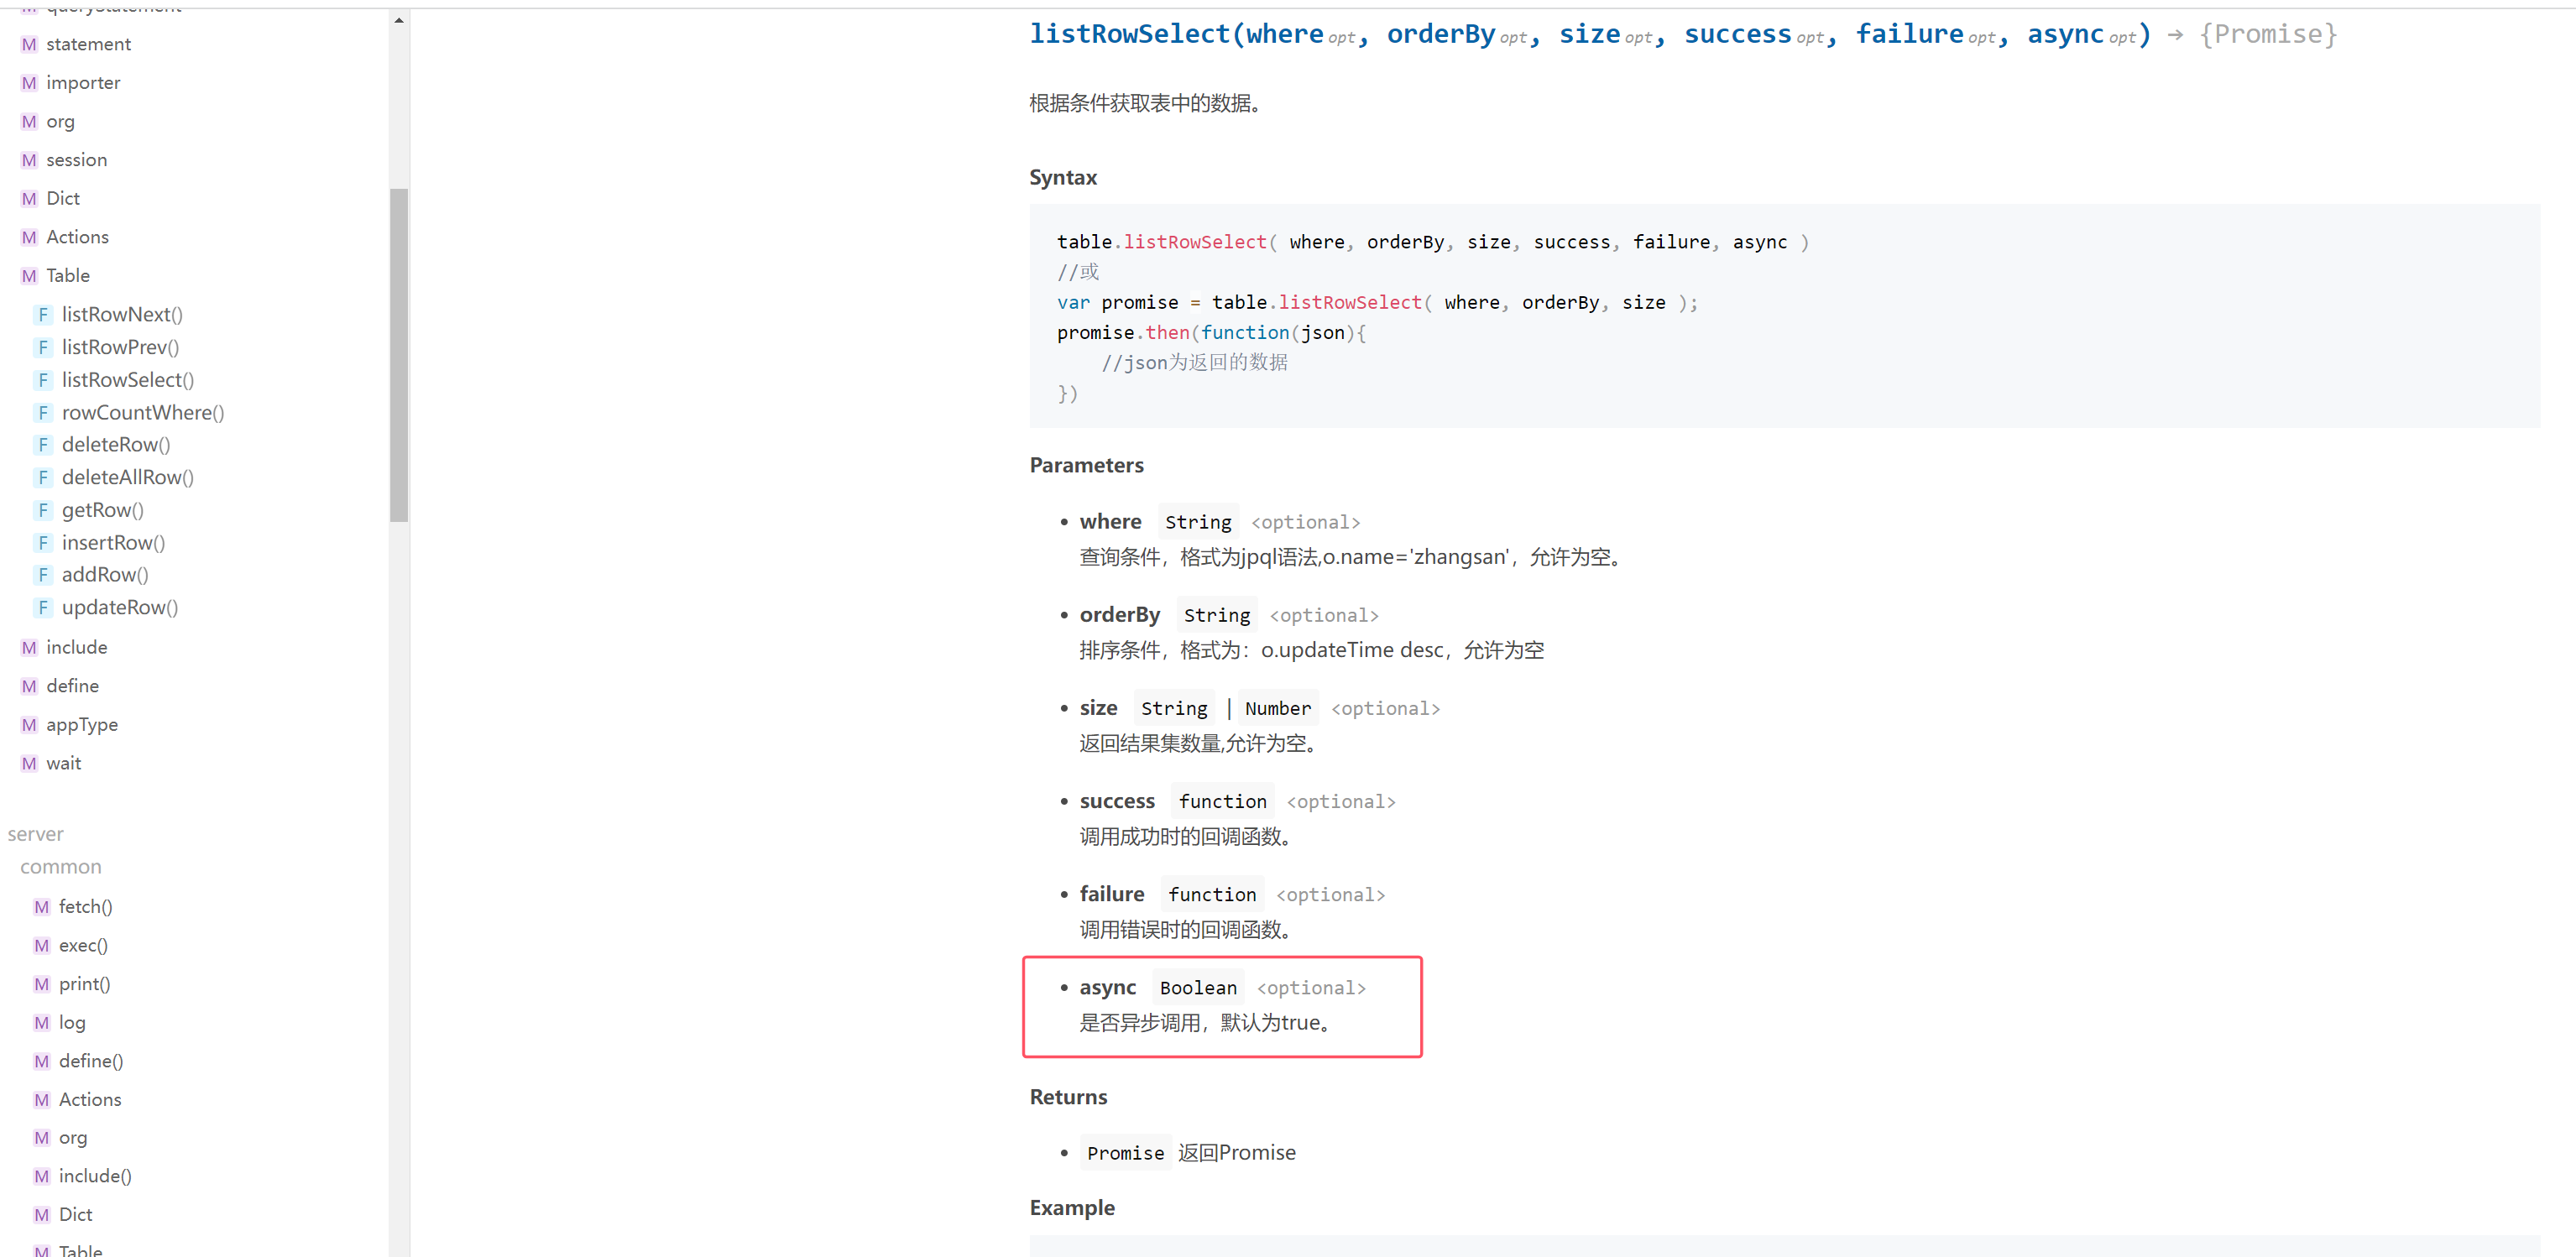Screen dimensions: 2576x1257
Task: Click the M icon beside fetch()
Action: 41,907
